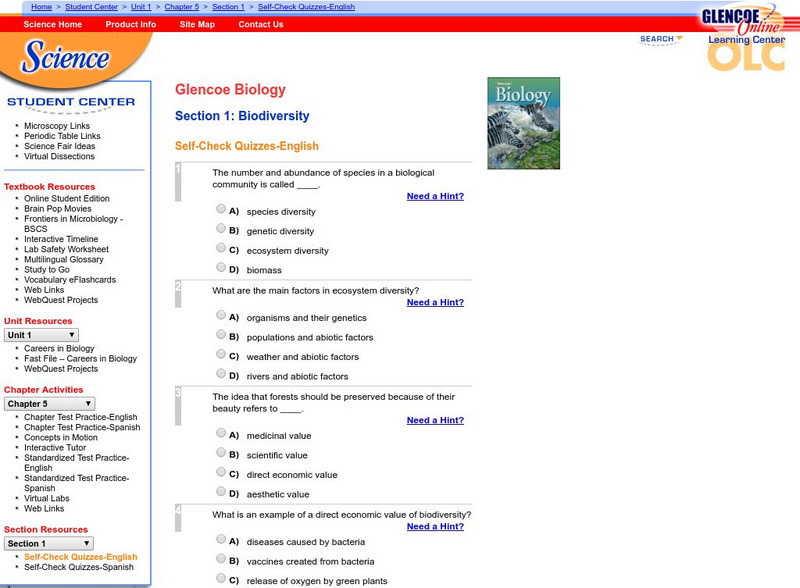Select answer A species diversity
The width and height of the screenshot is (800, 588).
tap(221, 208)
